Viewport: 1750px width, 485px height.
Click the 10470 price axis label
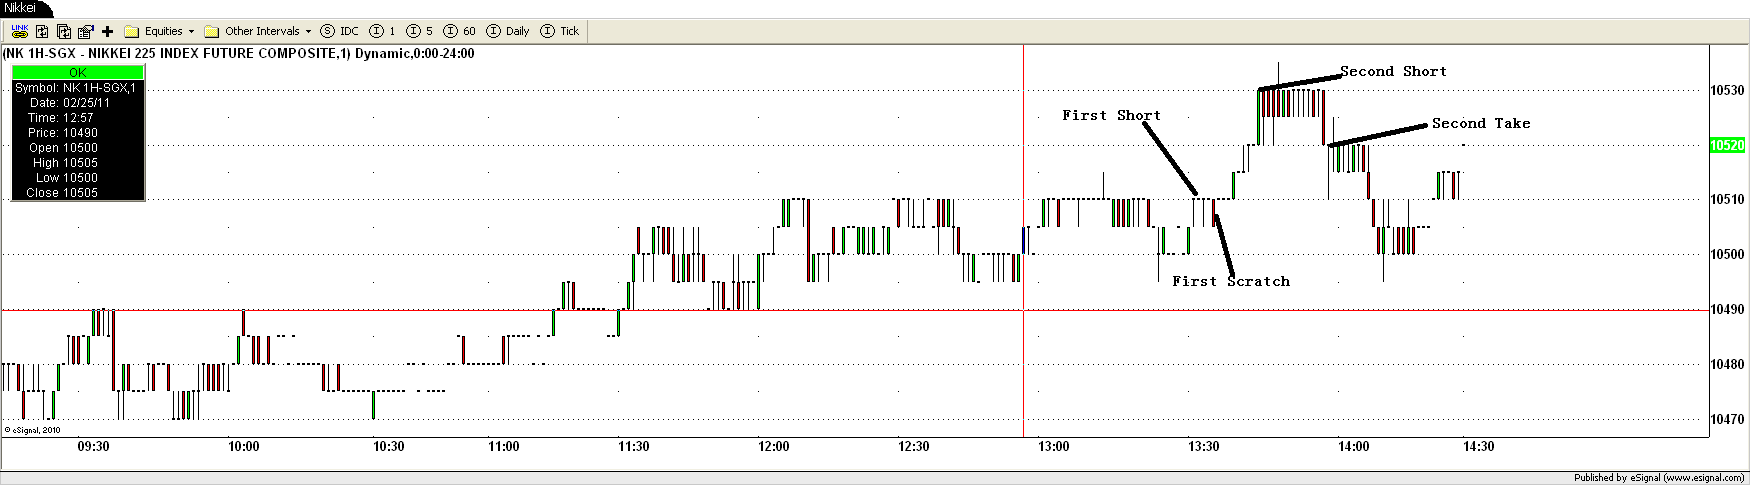tap(1727, 420)
